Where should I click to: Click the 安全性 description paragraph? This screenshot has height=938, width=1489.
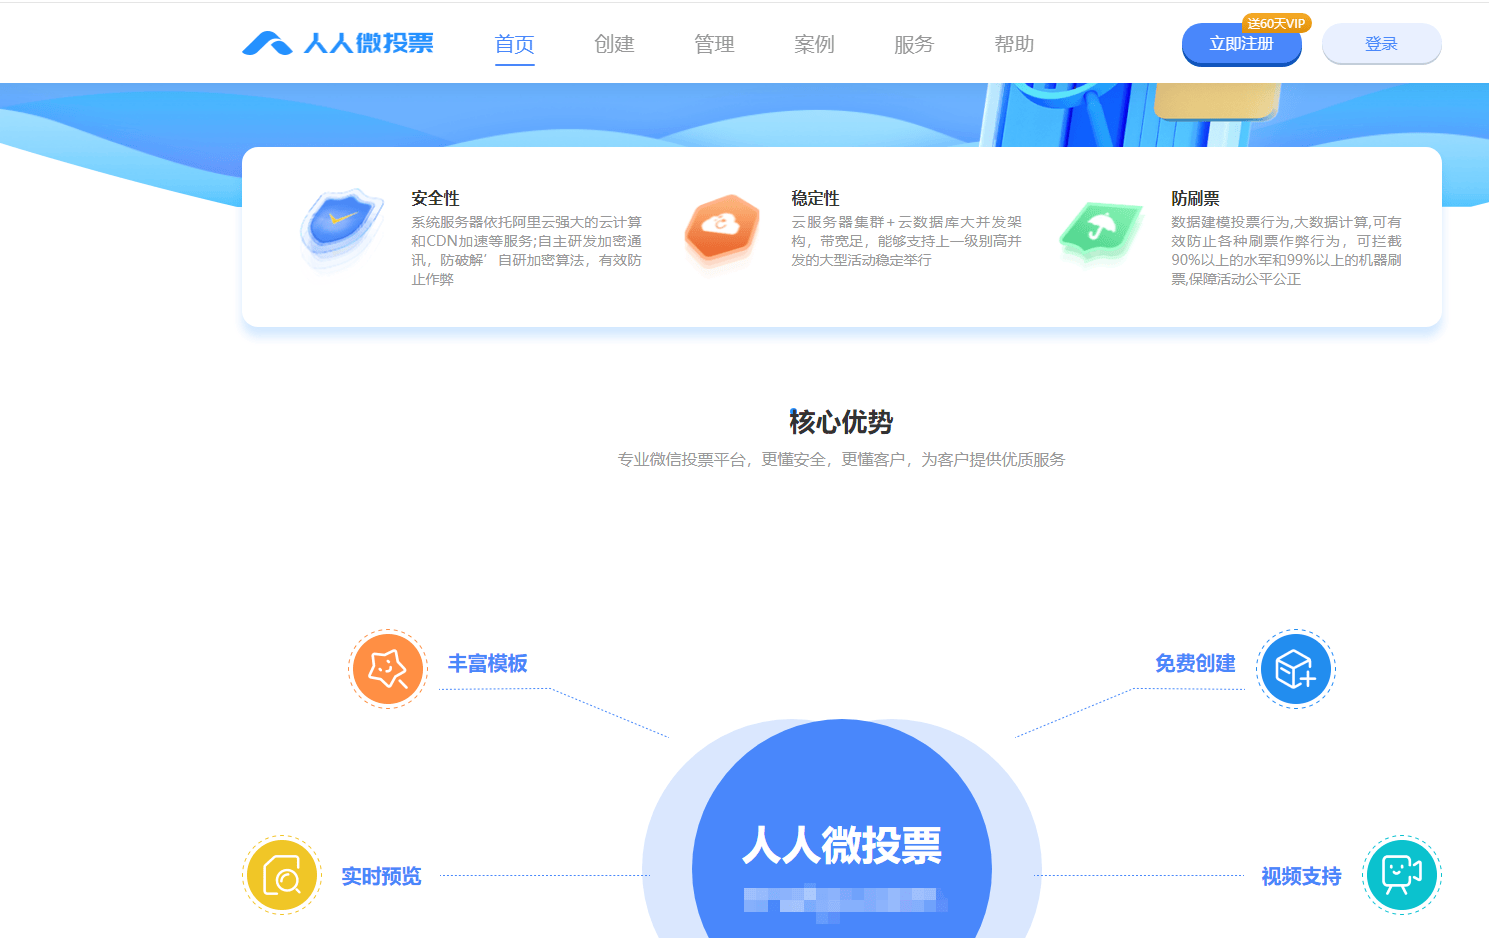click(x=526, y=250)
